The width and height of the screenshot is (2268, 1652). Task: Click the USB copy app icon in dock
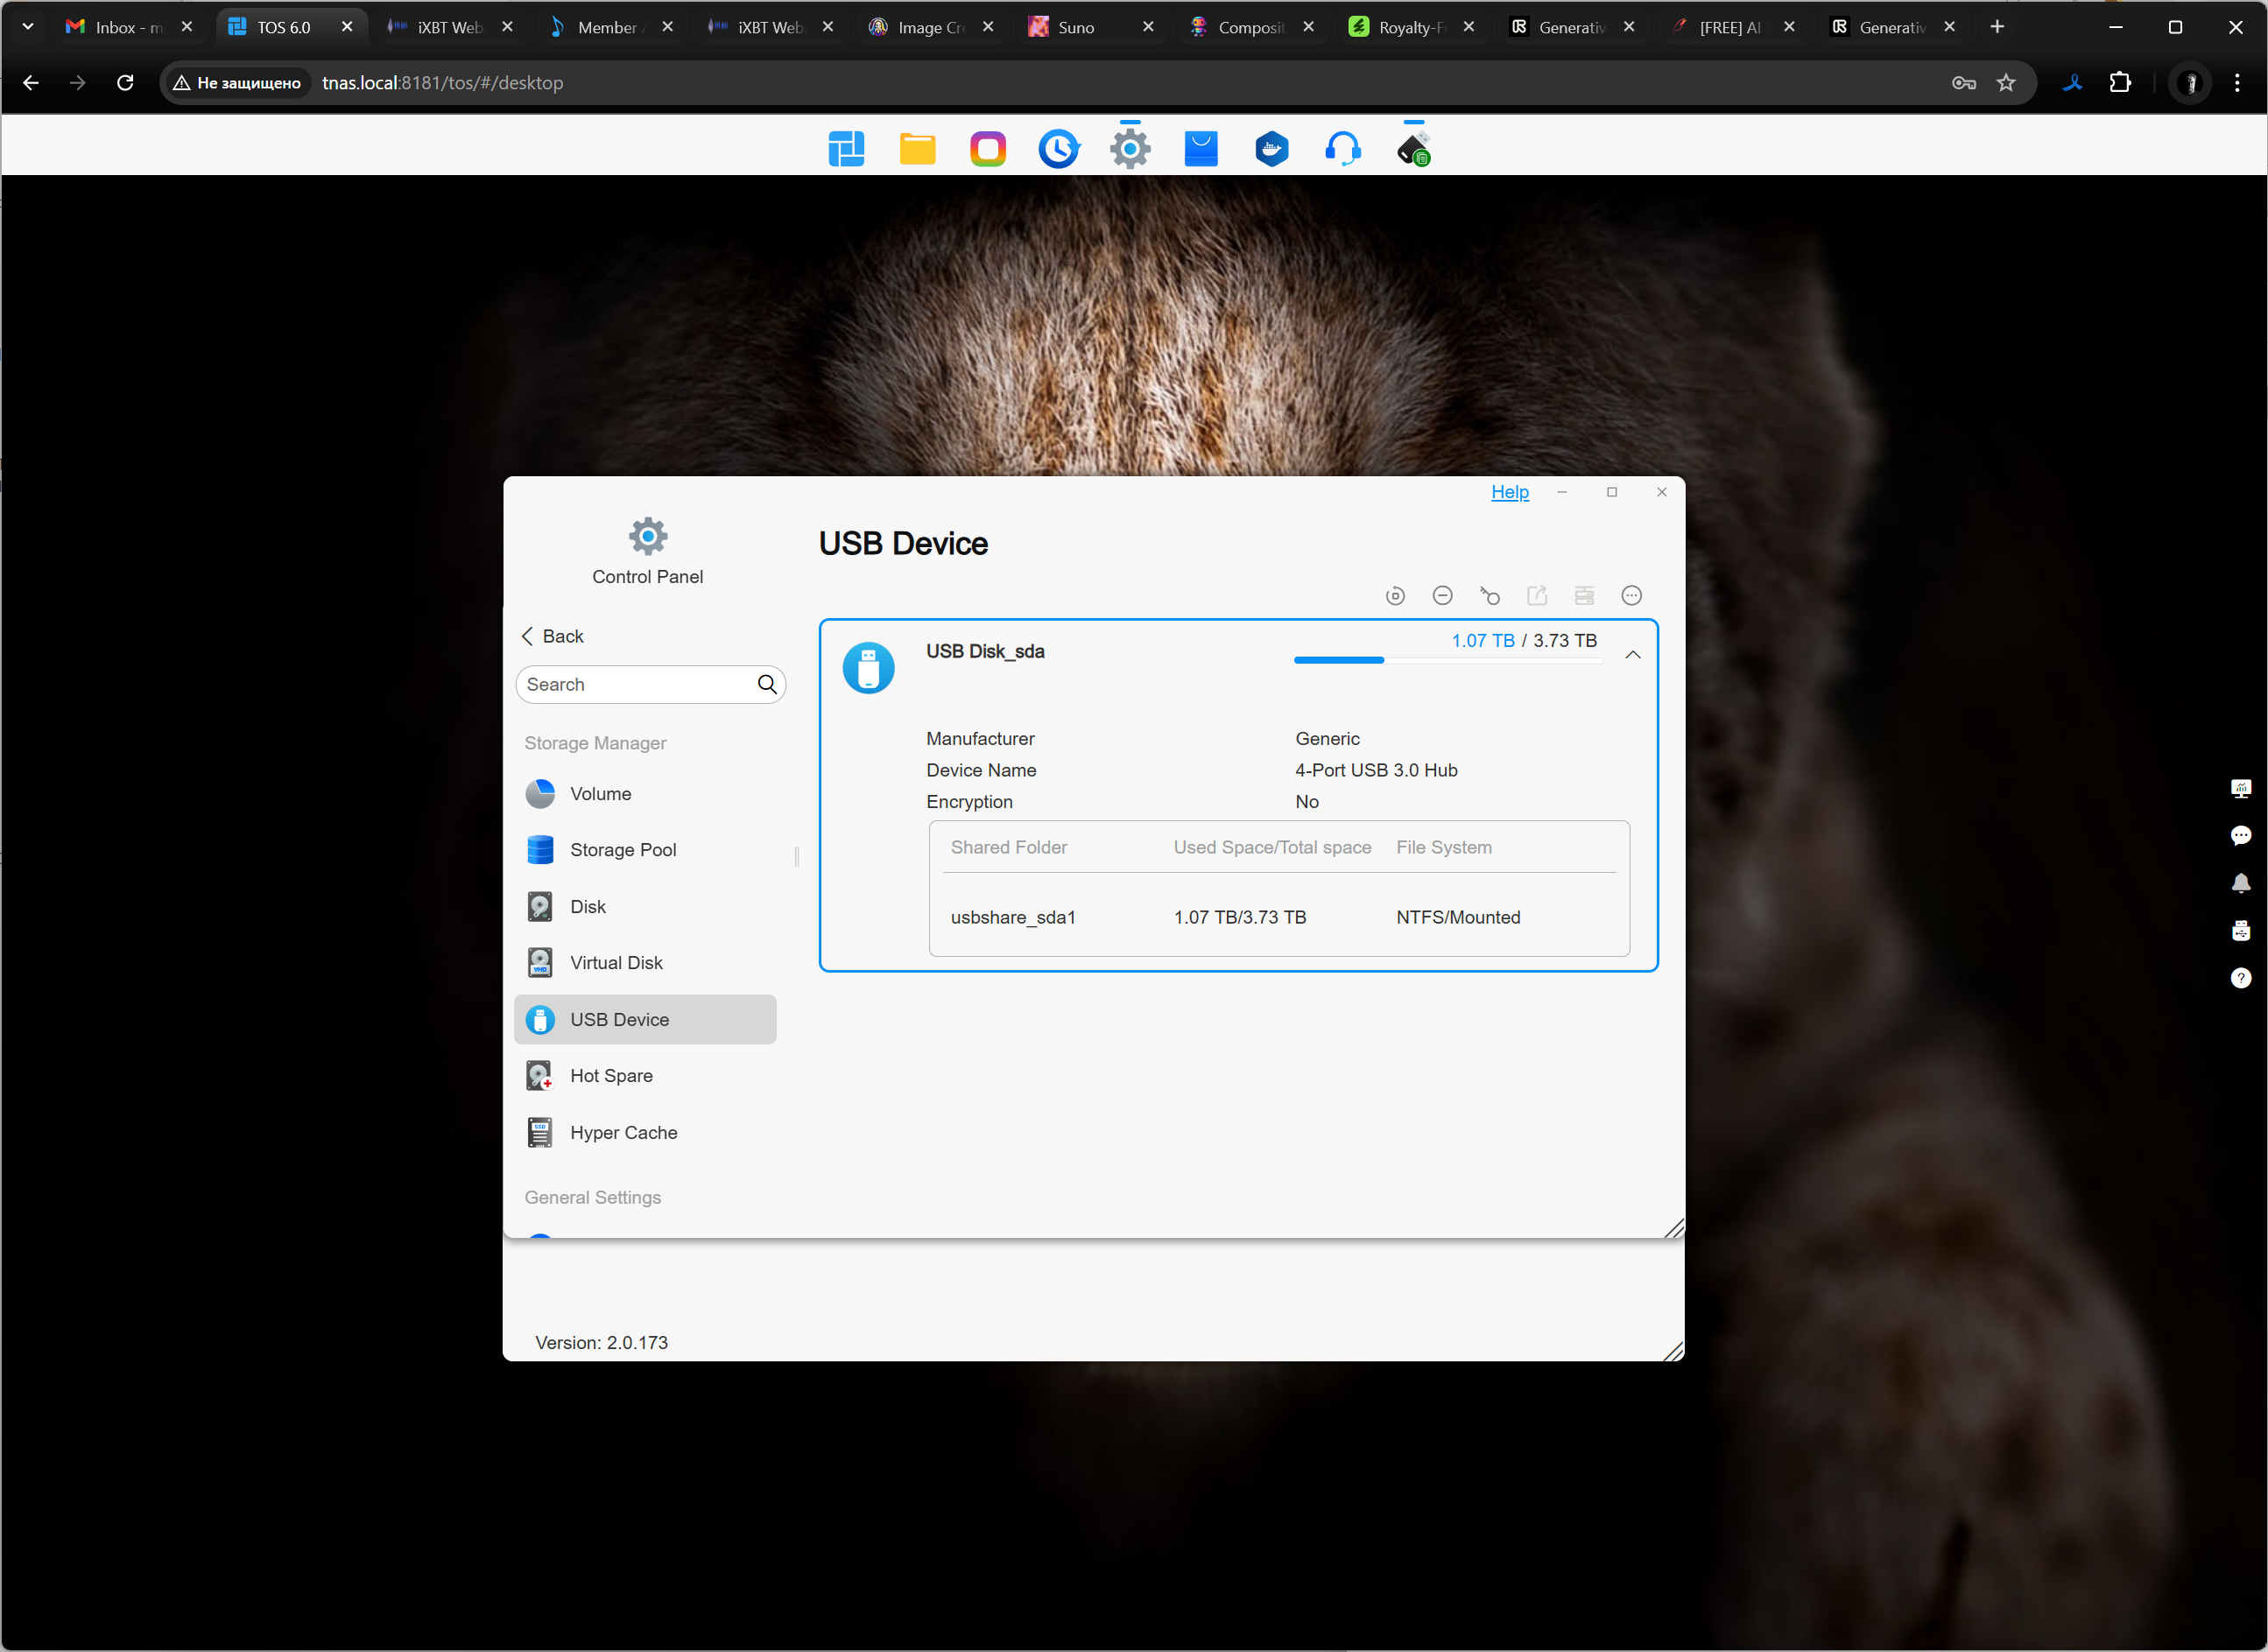(x=1413, y=149)
